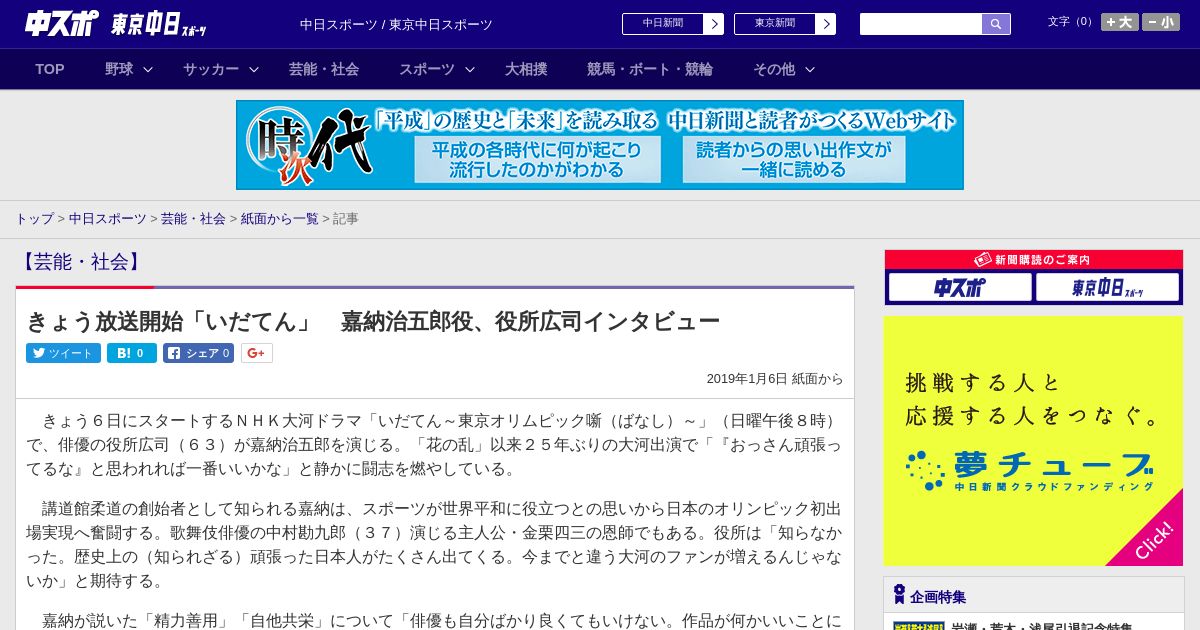Decrease text size with 小 button
Image resolution: width=1200 pixels, height=630 pixels.
pos(1161,22)
